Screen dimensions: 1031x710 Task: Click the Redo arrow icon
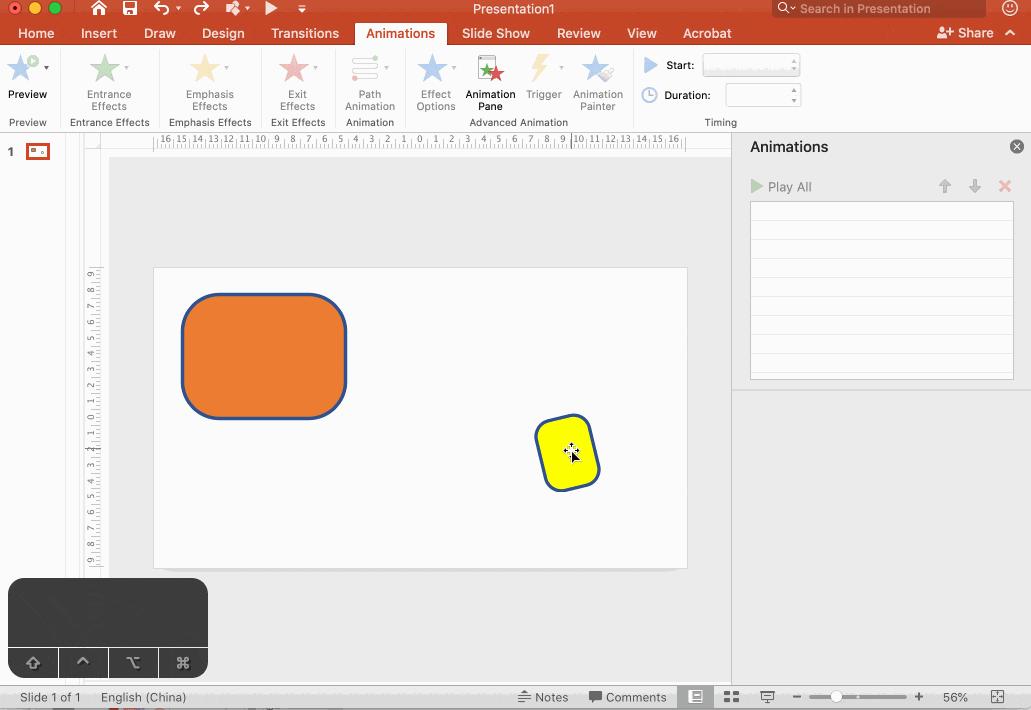pos(201,9)
